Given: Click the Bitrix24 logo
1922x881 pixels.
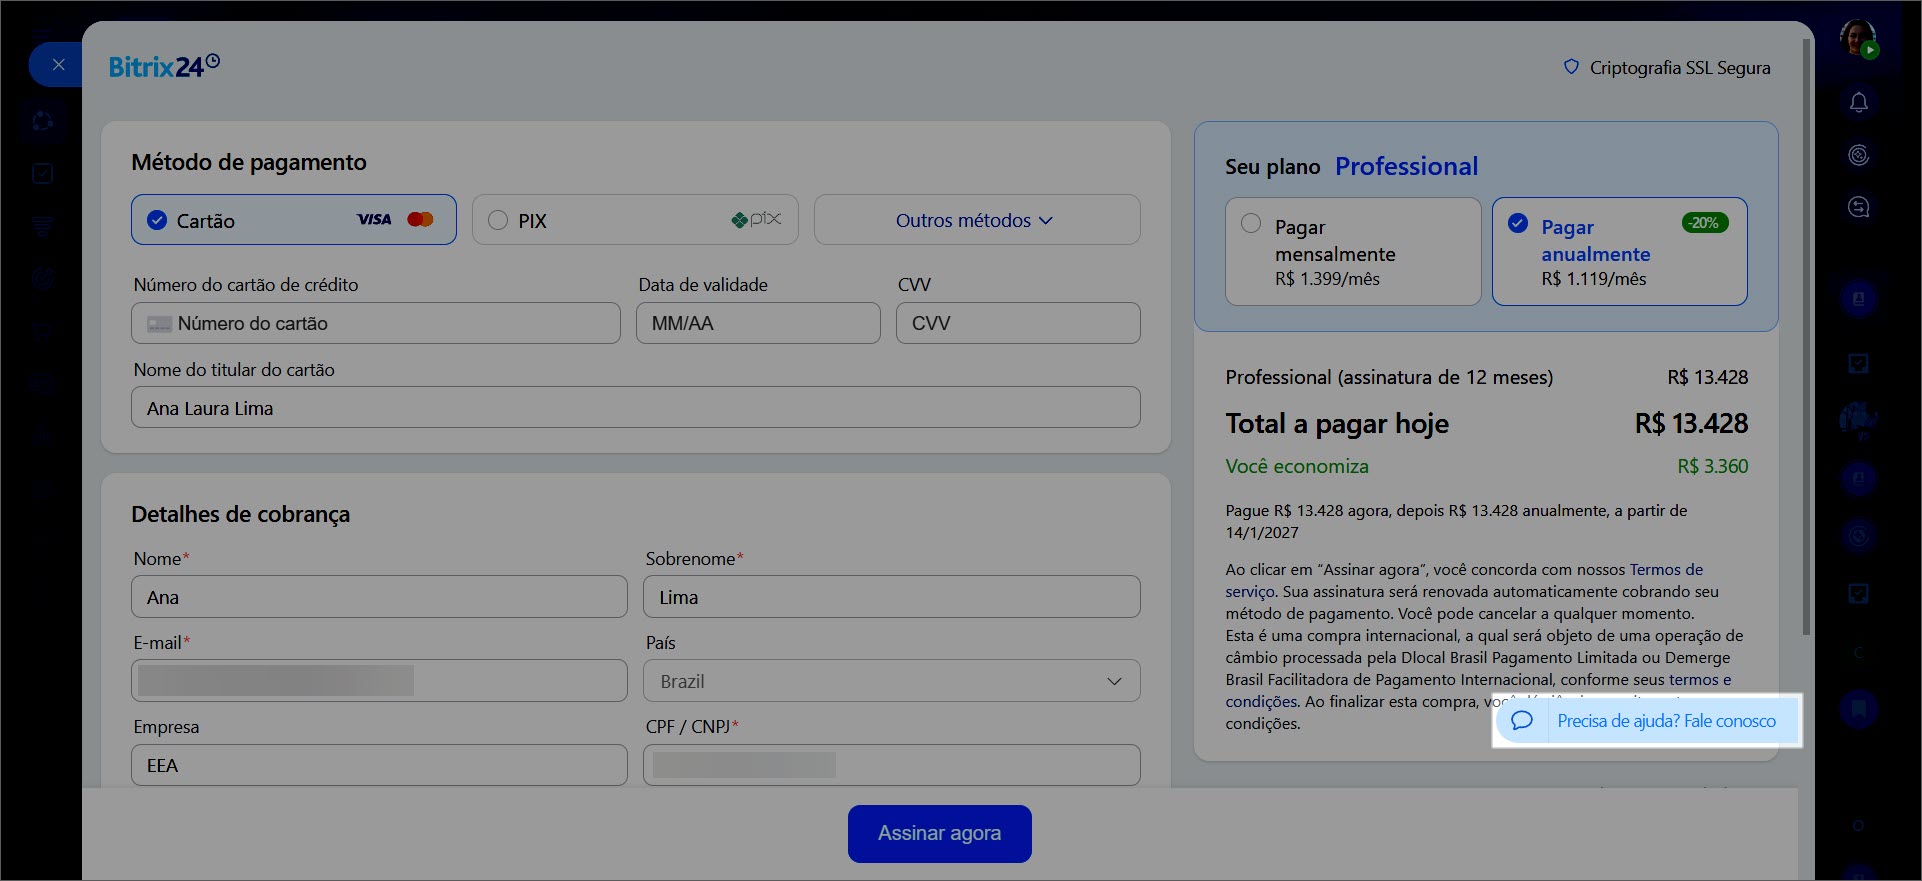Looking at the screenshot, I should pyautogui.click(x=164, y=67).
